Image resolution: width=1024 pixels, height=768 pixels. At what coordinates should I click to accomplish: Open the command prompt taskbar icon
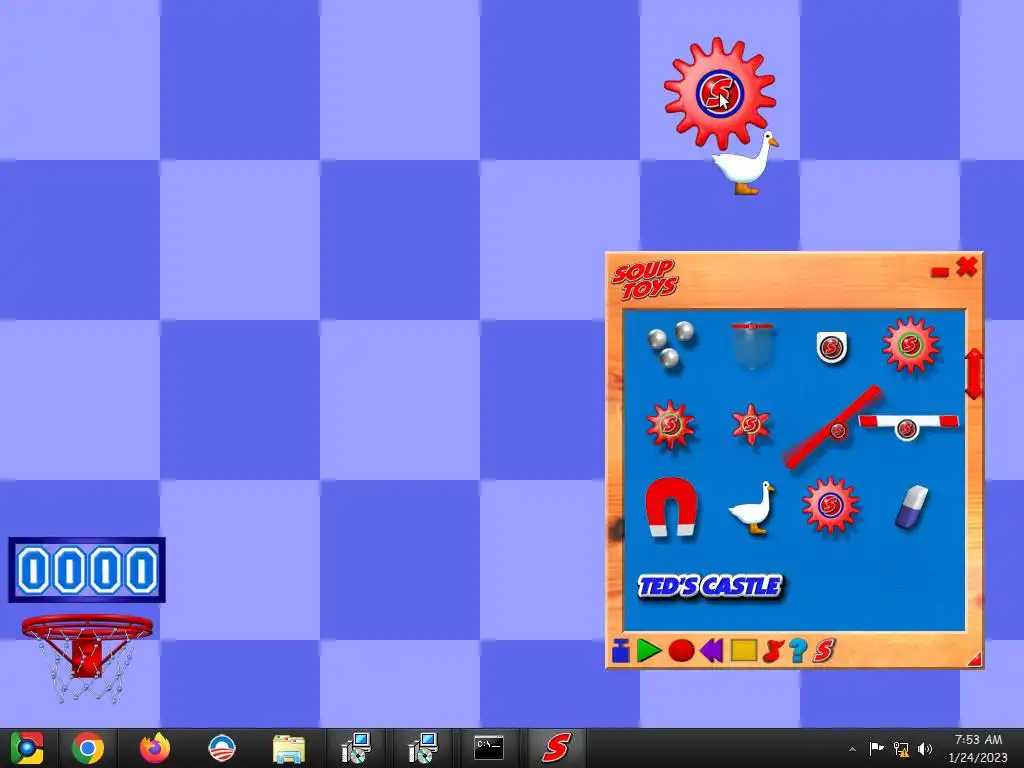tap(489, 748)
